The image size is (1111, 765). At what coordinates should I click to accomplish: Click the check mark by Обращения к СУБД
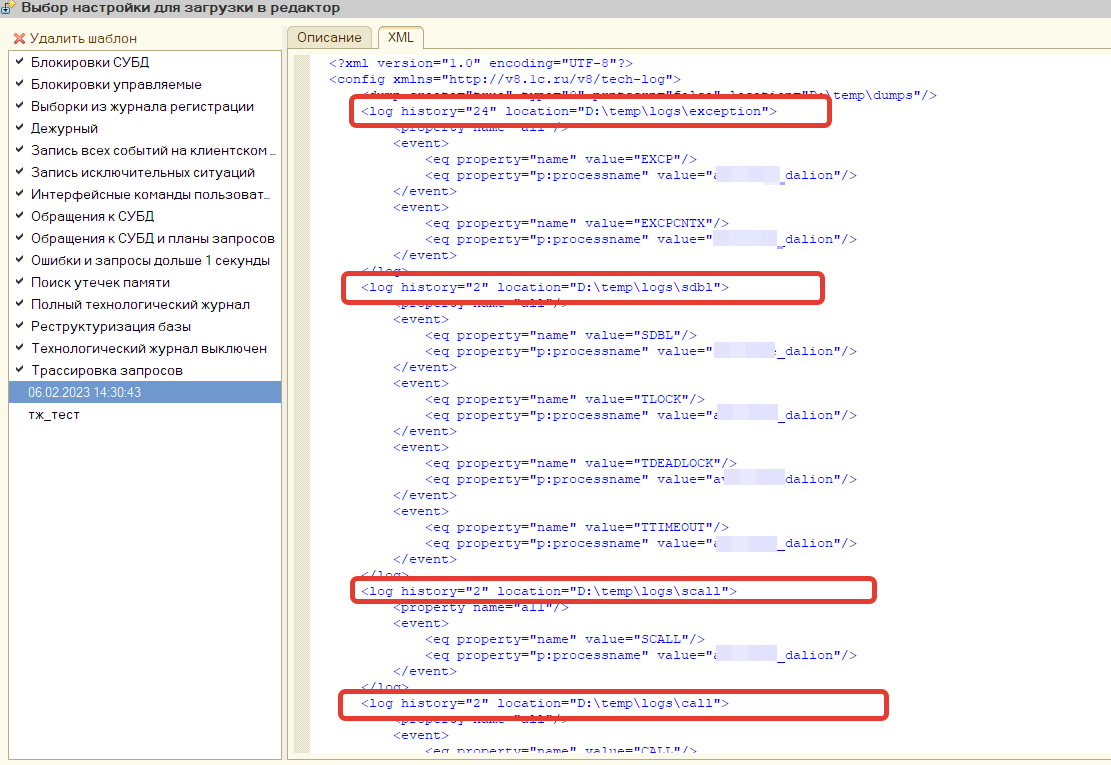tap(19, 216)
